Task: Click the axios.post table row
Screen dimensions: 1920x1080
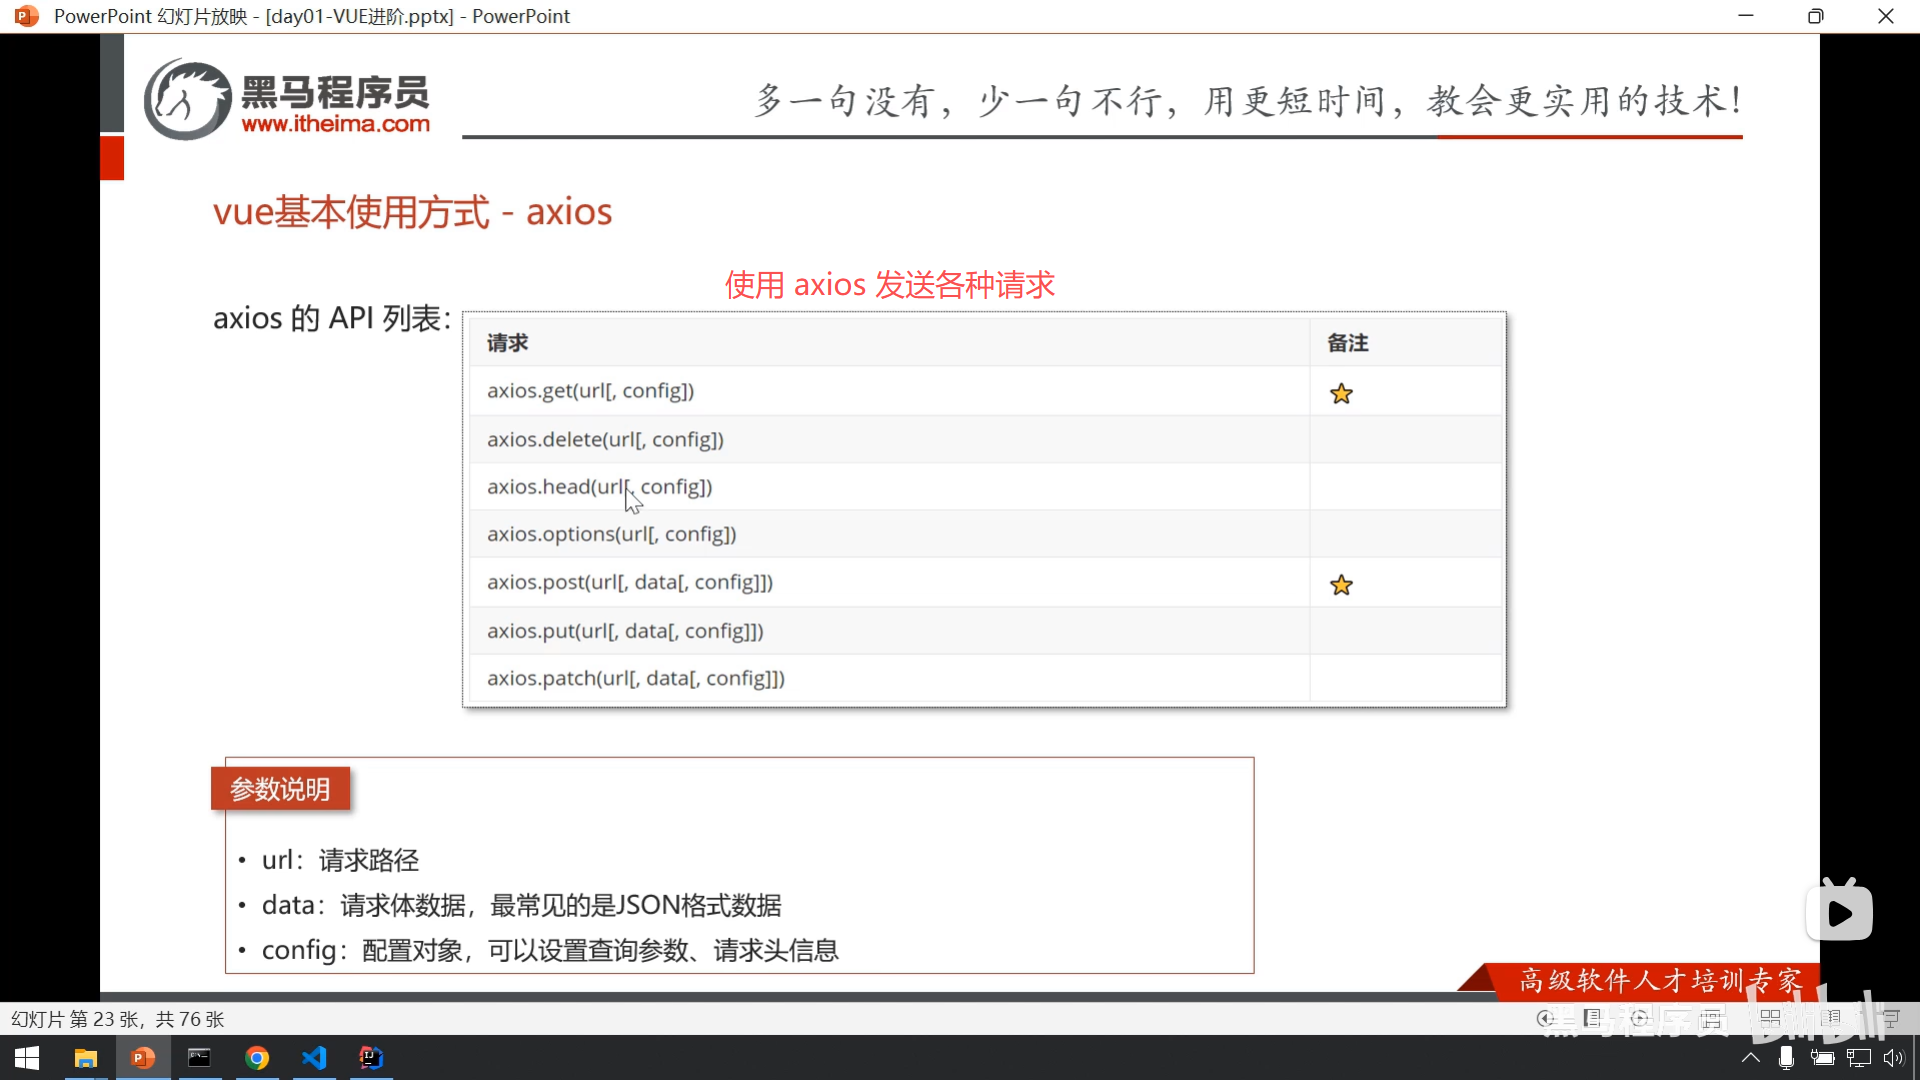Action: (x=630, y=582)
